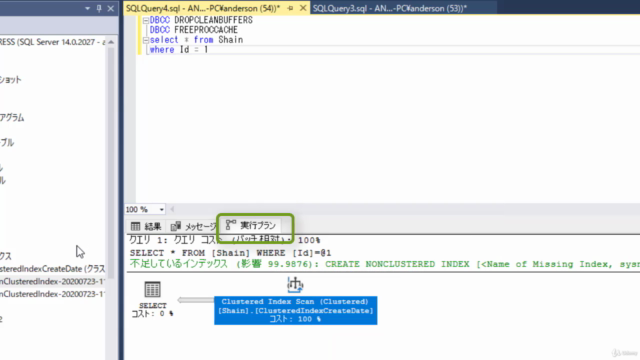Close the SQLQuery4.sql tab
This screenshot has height=360, width=640.
coord(303,8)
